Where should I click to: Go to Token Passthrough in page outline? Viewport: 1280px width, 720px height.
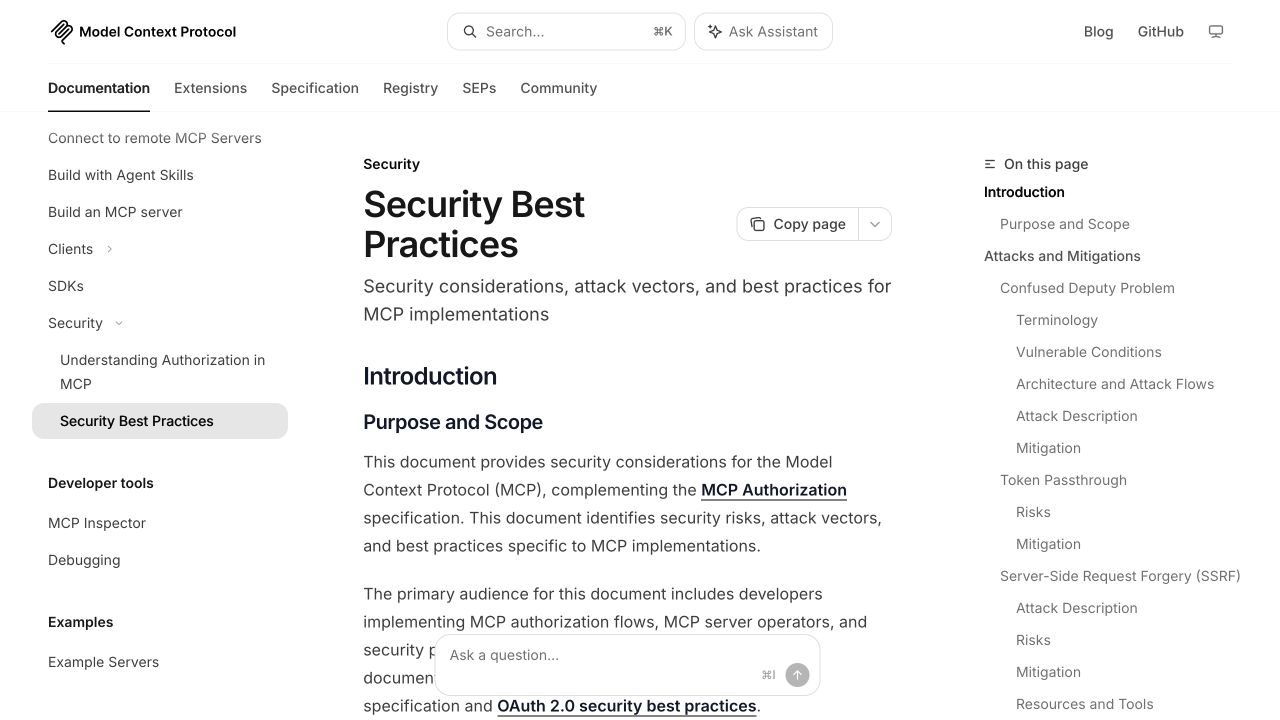point(1063,480)
